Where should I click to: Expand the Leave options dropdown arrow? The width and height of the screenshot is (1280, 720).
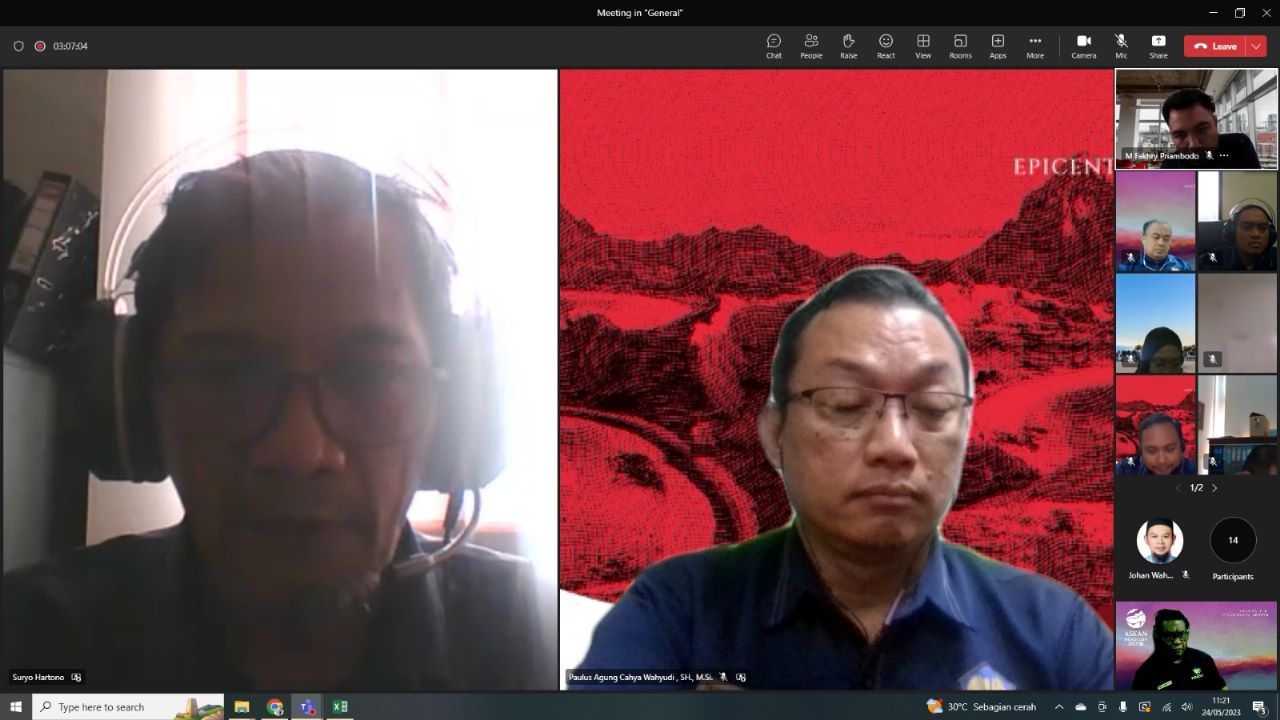[1257, 46]
